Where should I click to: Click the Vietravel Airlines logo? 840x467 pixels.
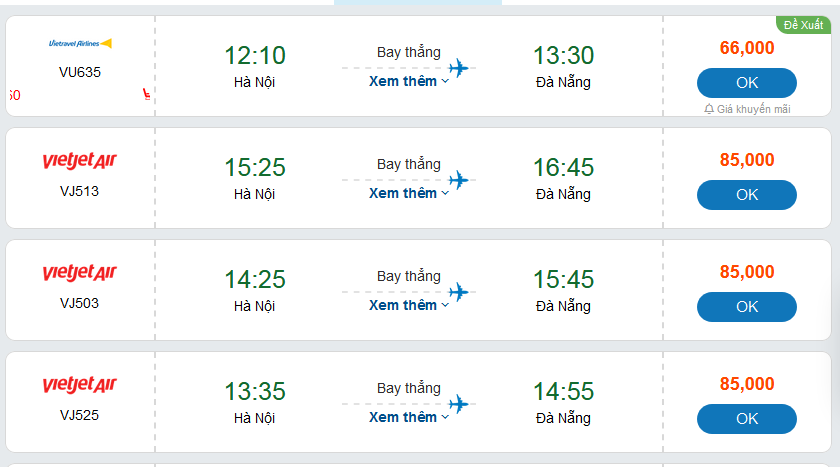(80, 43)
